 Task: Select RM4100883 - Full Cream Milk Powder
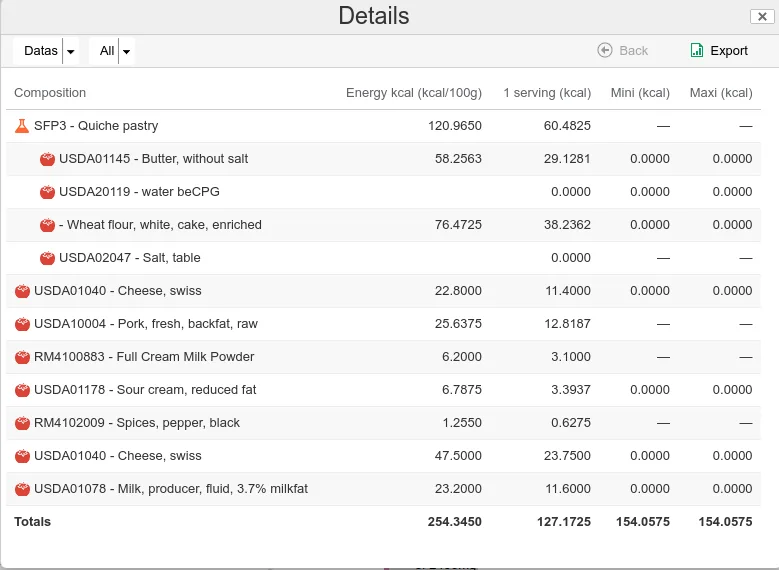144,357
